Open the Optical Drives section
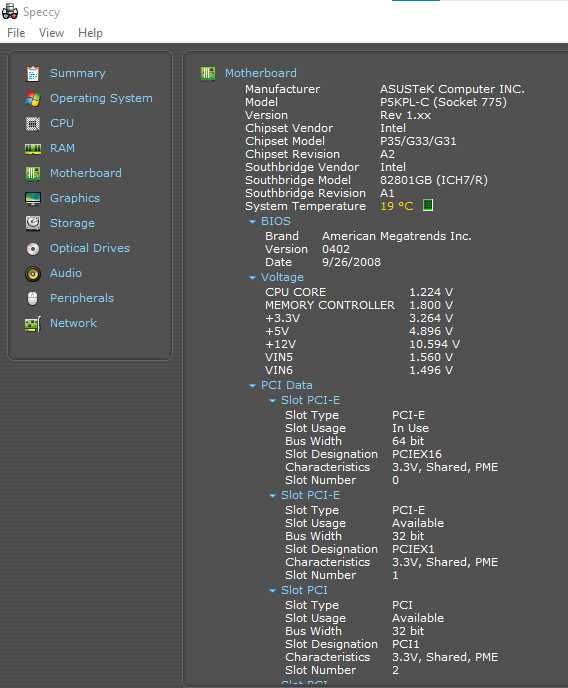 click(89, 248)
